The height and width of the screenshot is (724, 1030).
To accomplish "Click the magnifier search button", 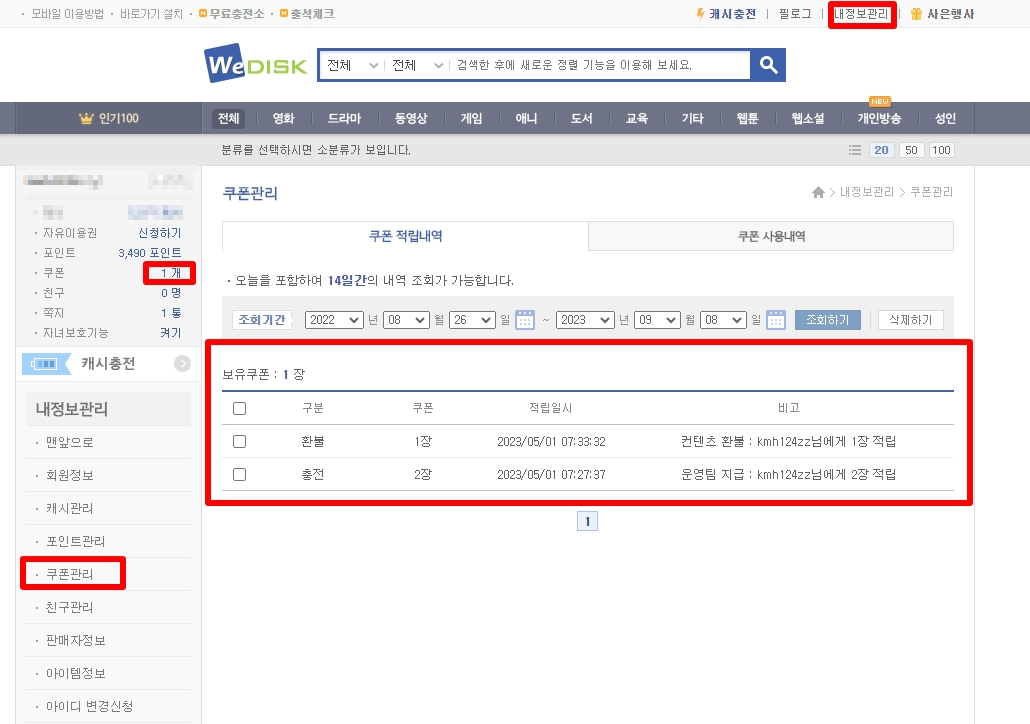I will tap(768, 65).
